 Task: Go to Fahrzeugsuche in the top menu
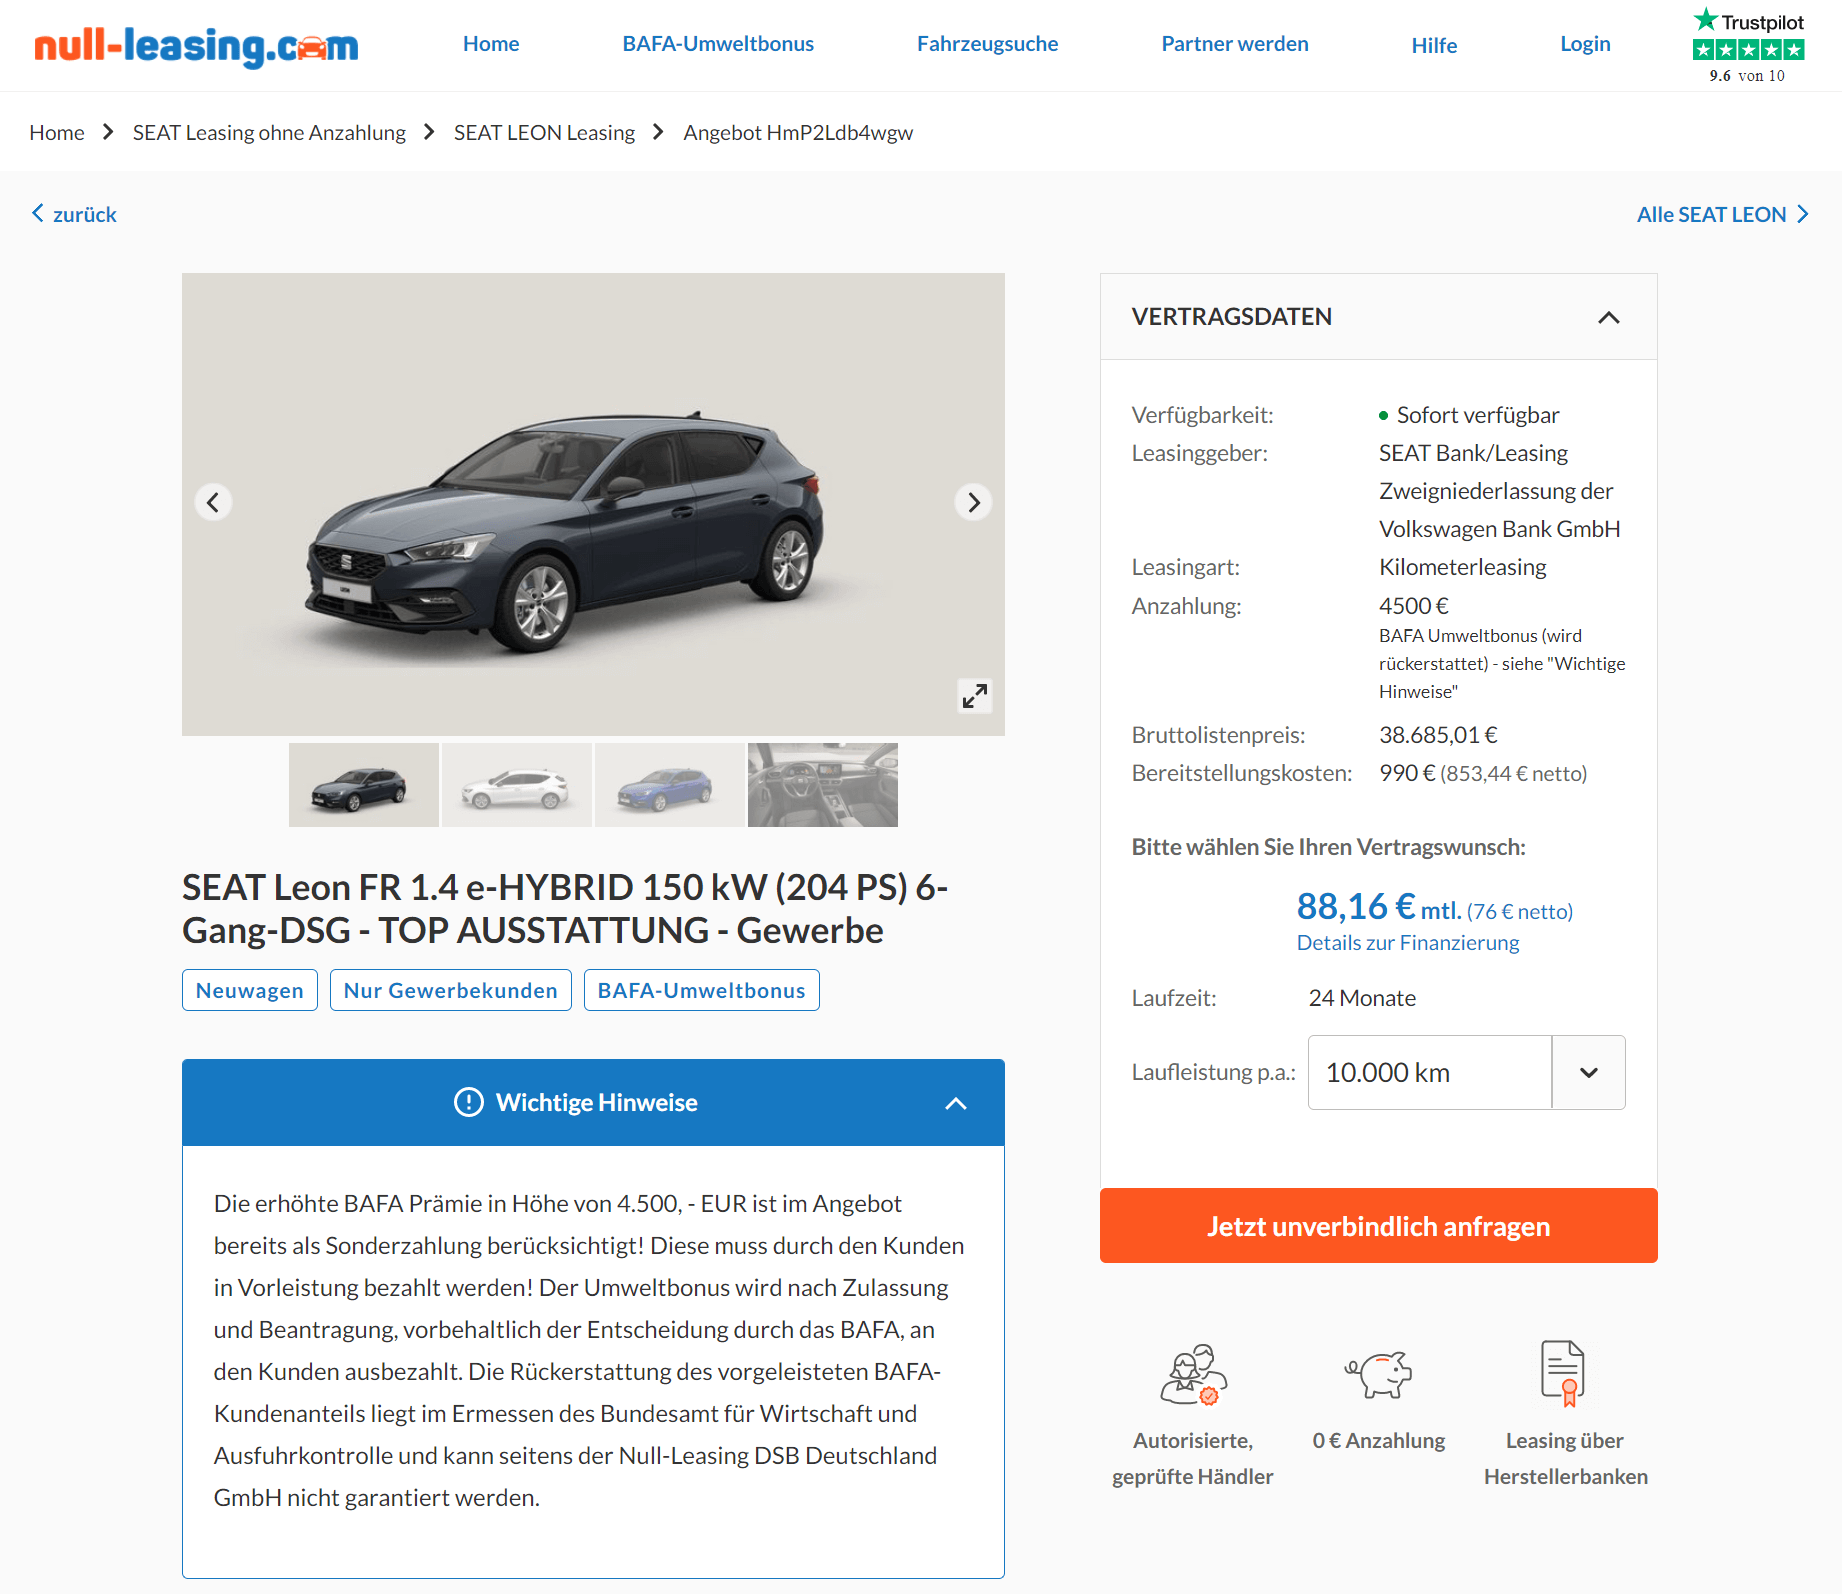987,44
